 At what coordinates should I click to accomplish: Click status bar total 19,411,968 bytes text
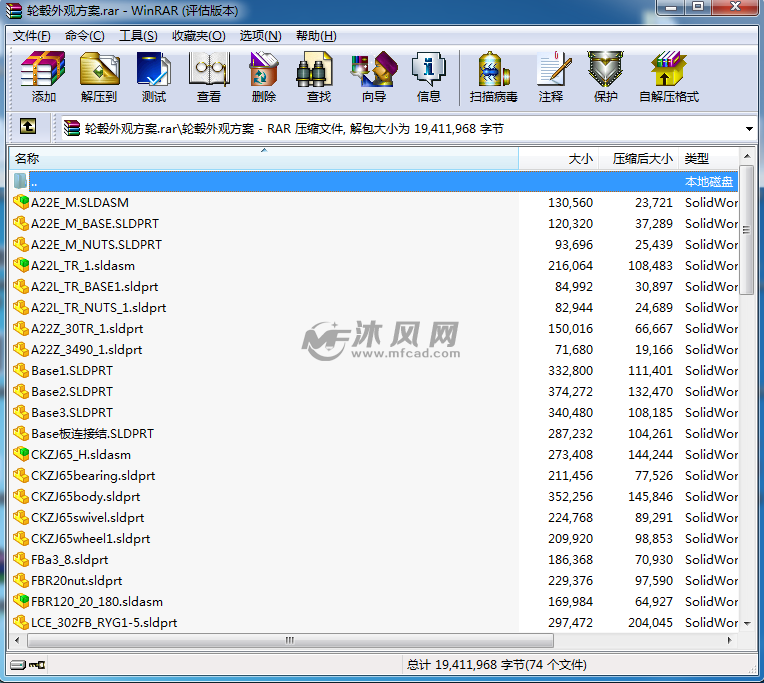(x=497, y=664)
